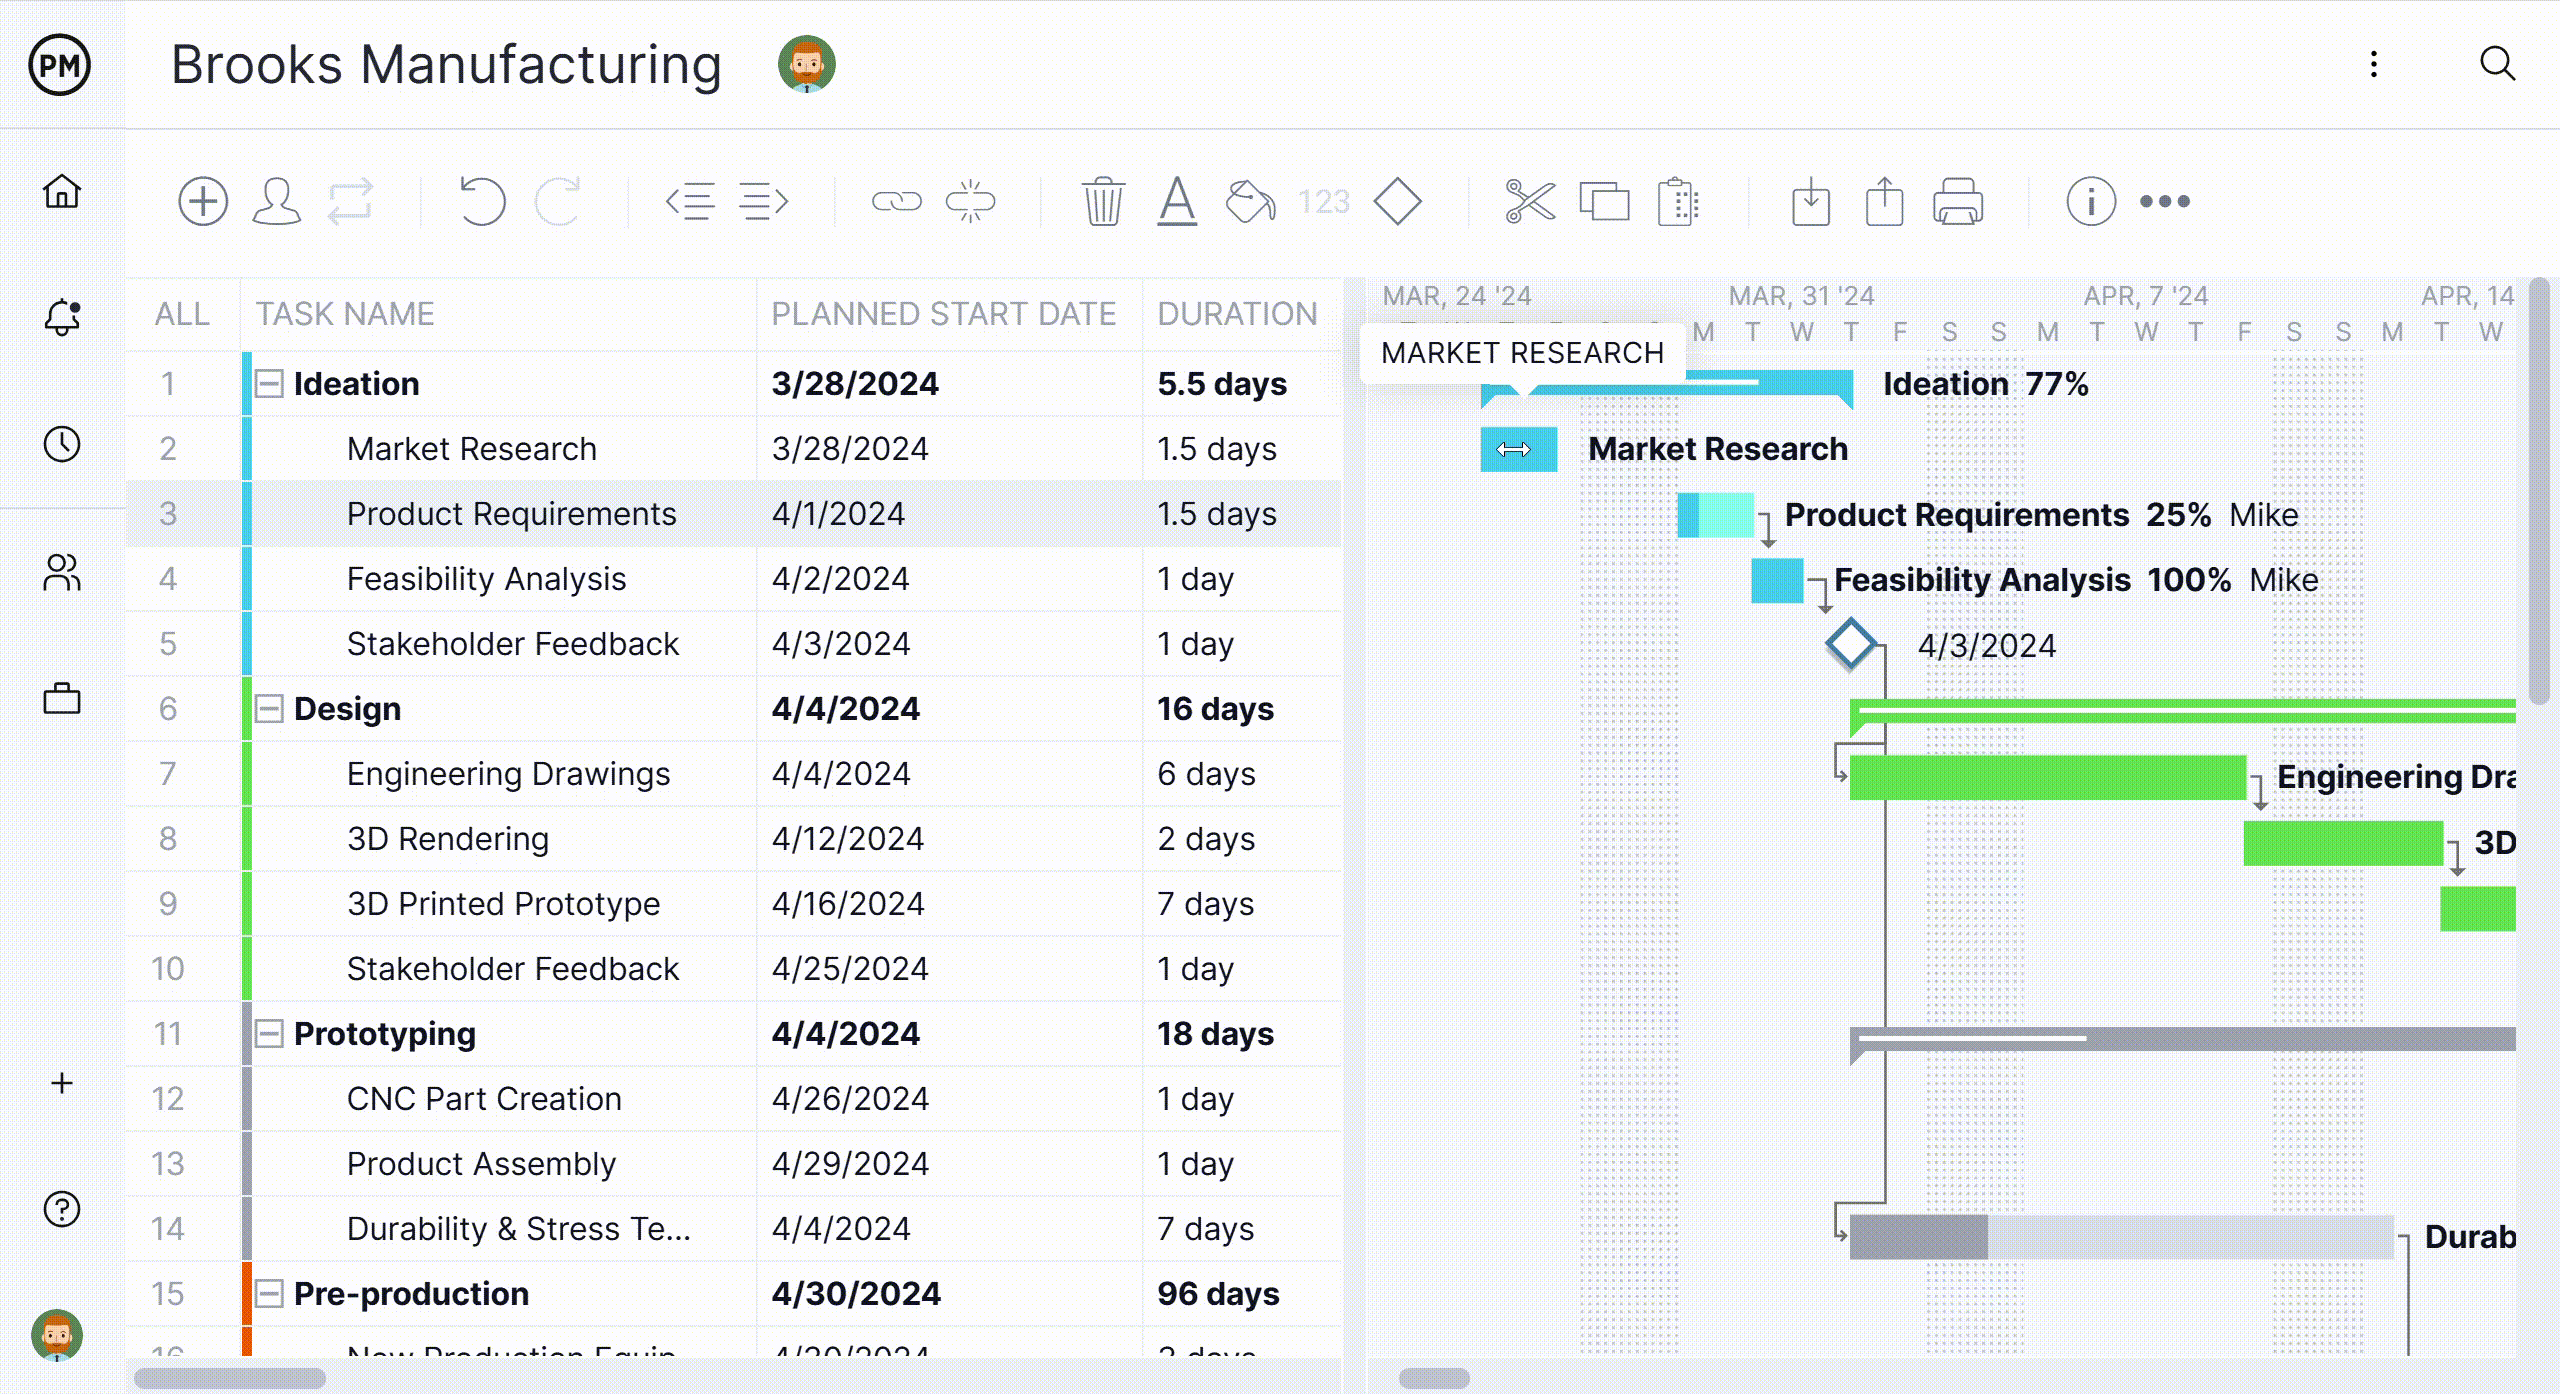Select the Feasibility Analysis task row

[x=734, y=579]
